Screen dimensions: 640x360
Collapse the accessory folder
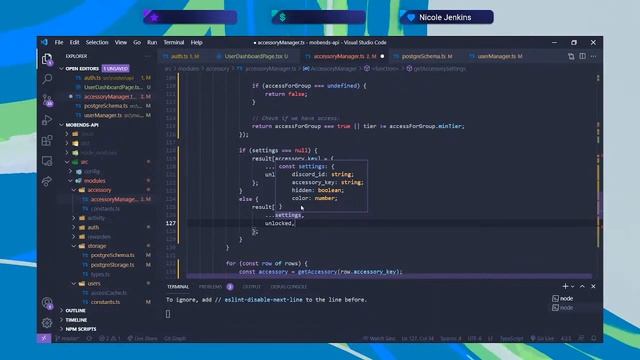click(74, 190)
